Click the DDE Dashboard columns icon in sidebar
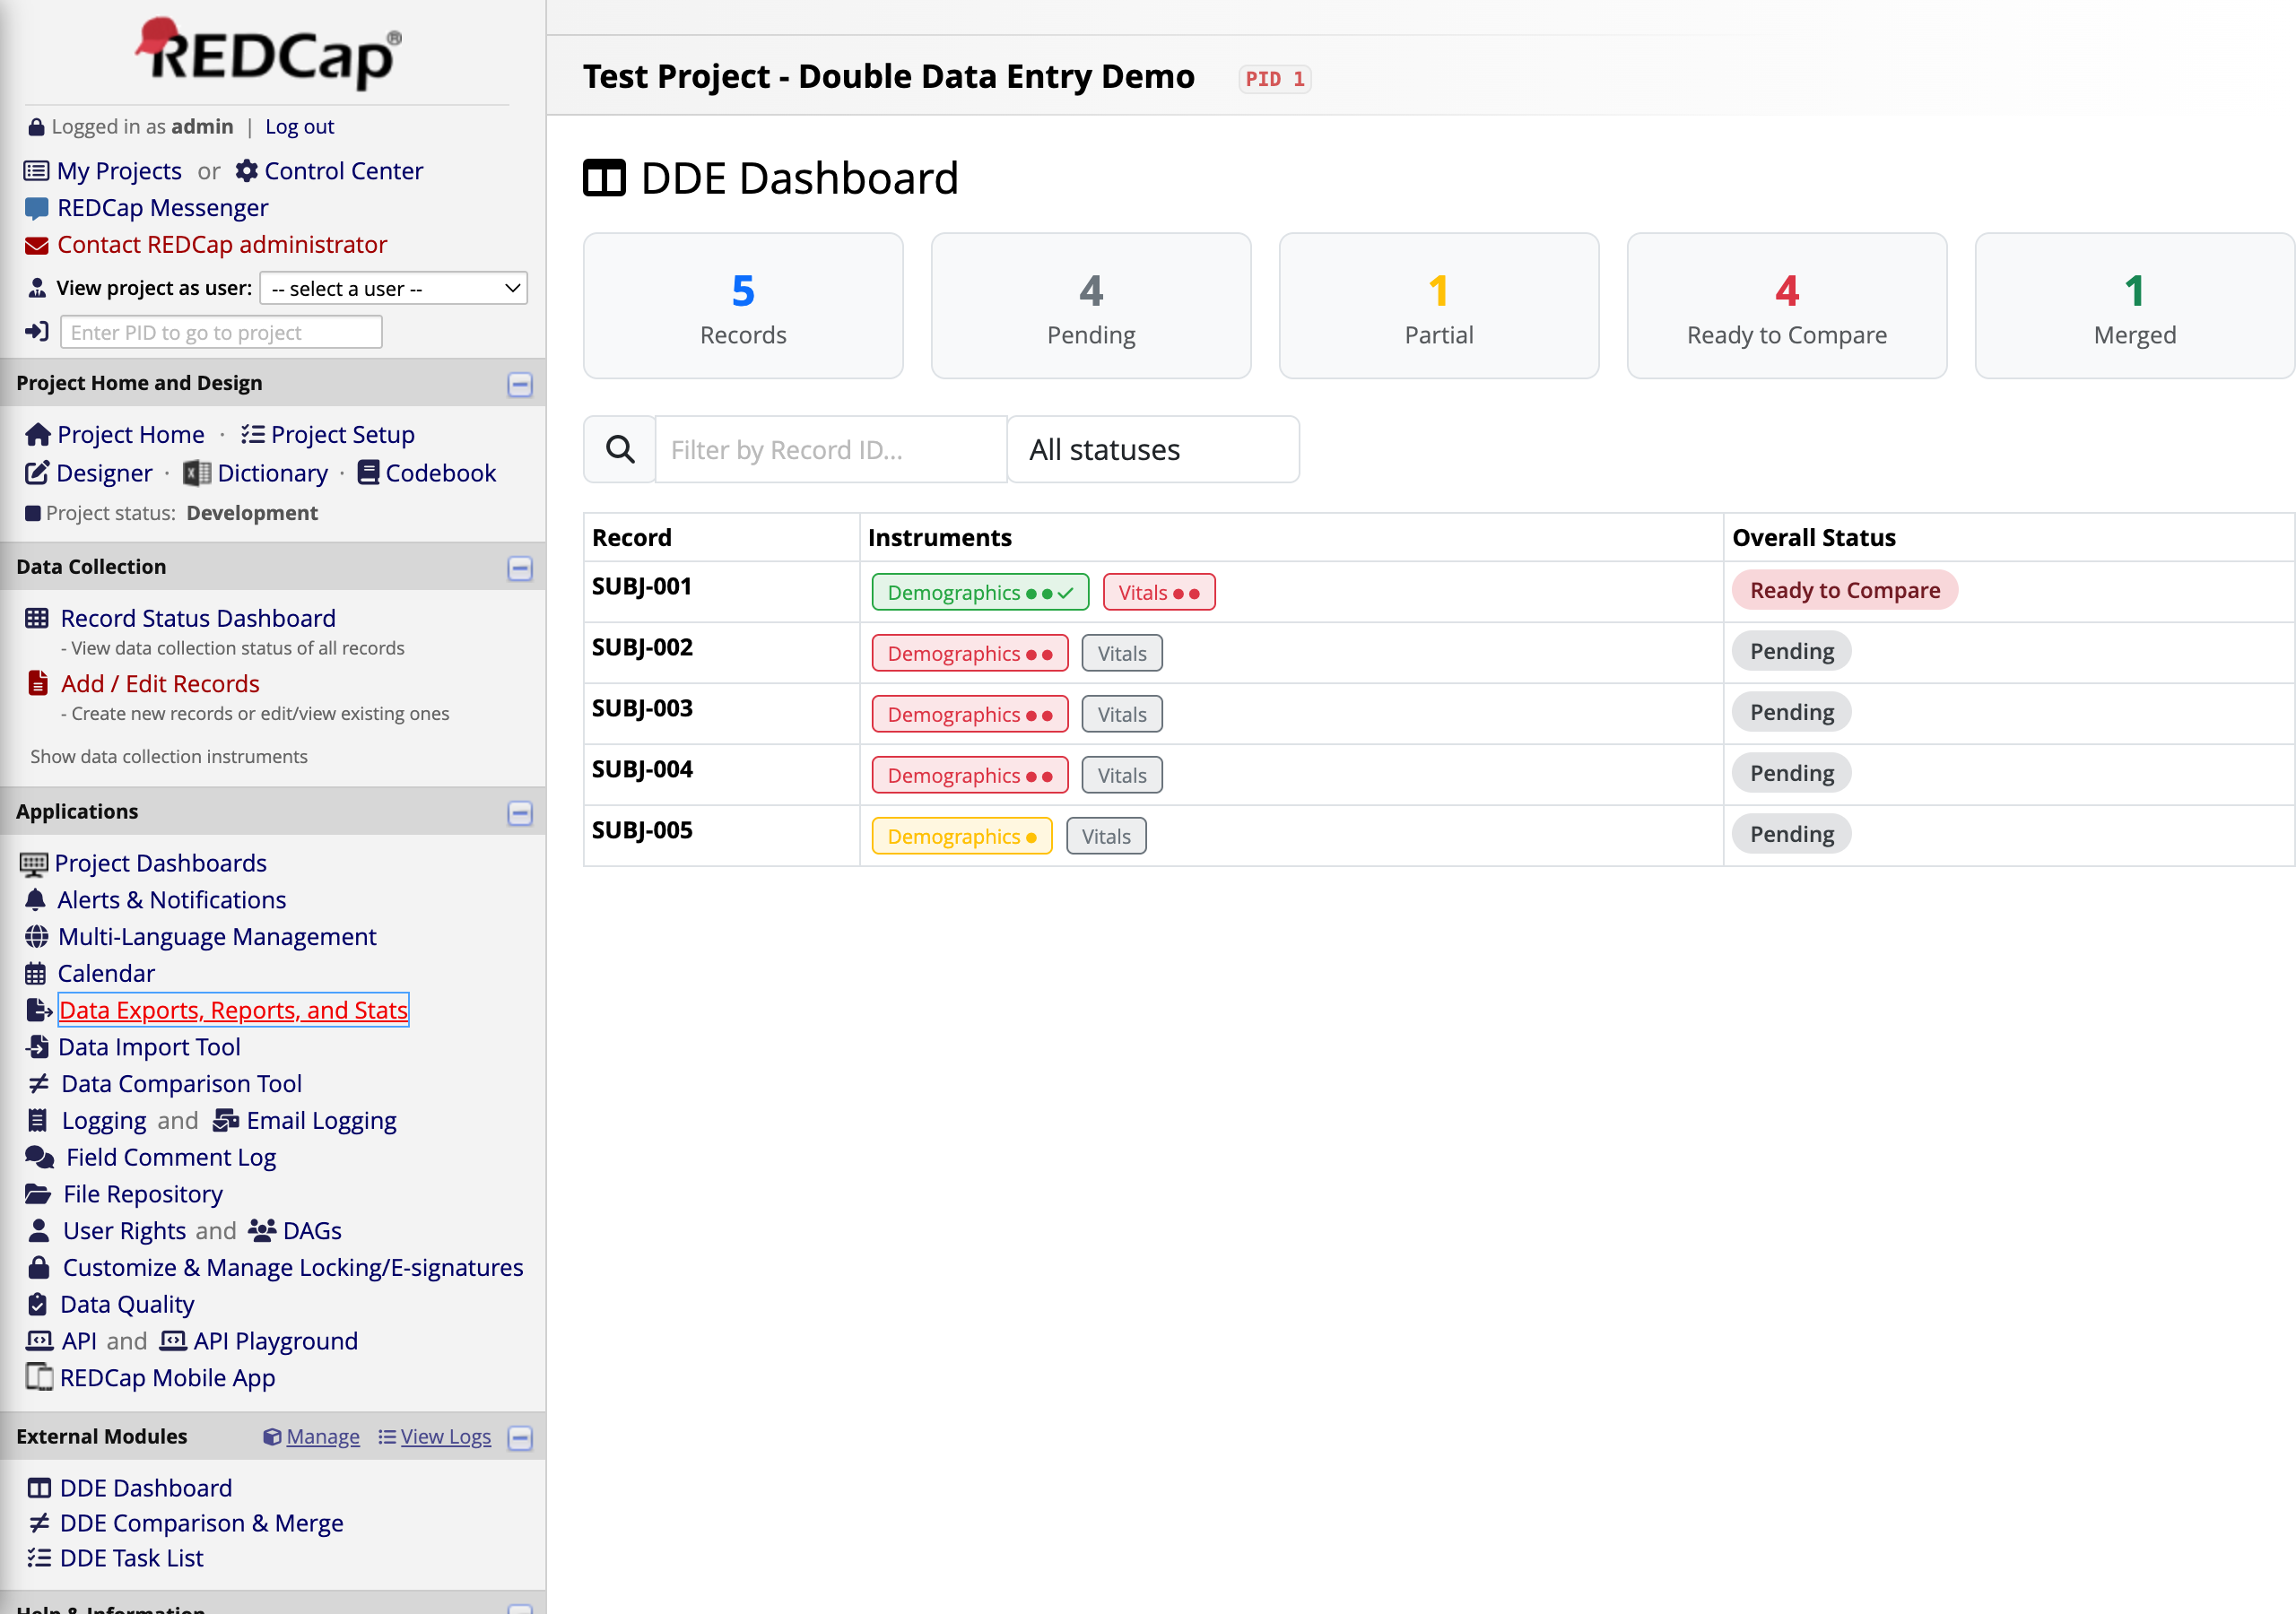Image resolution: width=2296 pixels, height=1614 pixels. click(x=39, y=1488)
